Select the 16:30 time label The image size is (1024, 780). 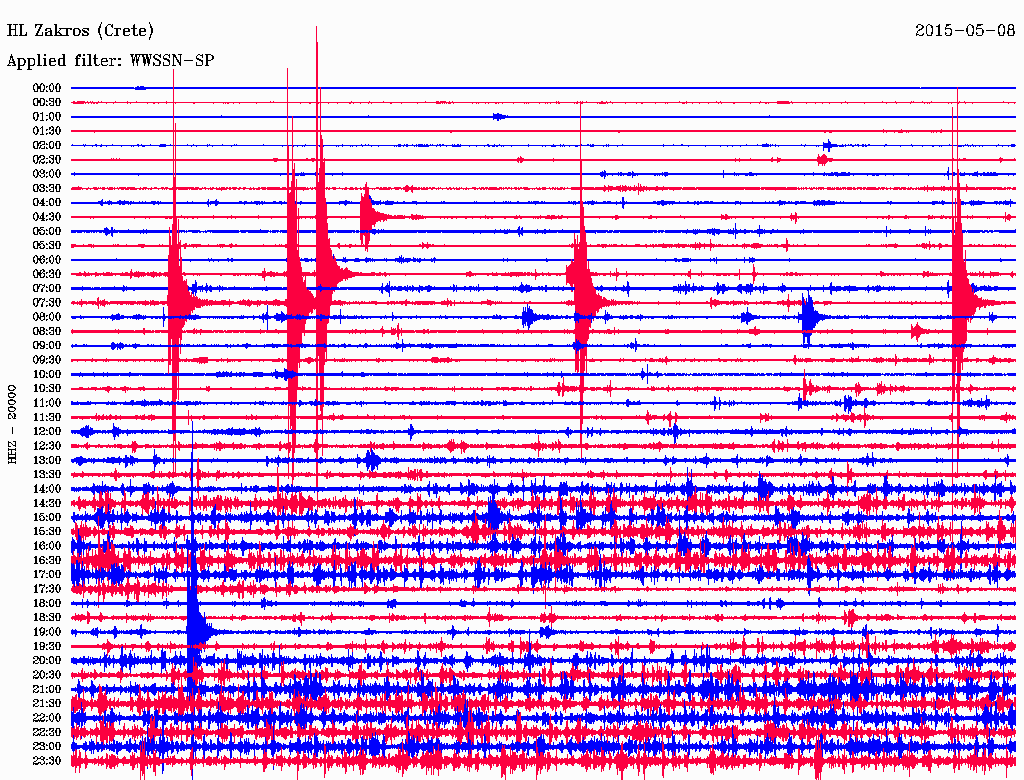tap(47, 561)
